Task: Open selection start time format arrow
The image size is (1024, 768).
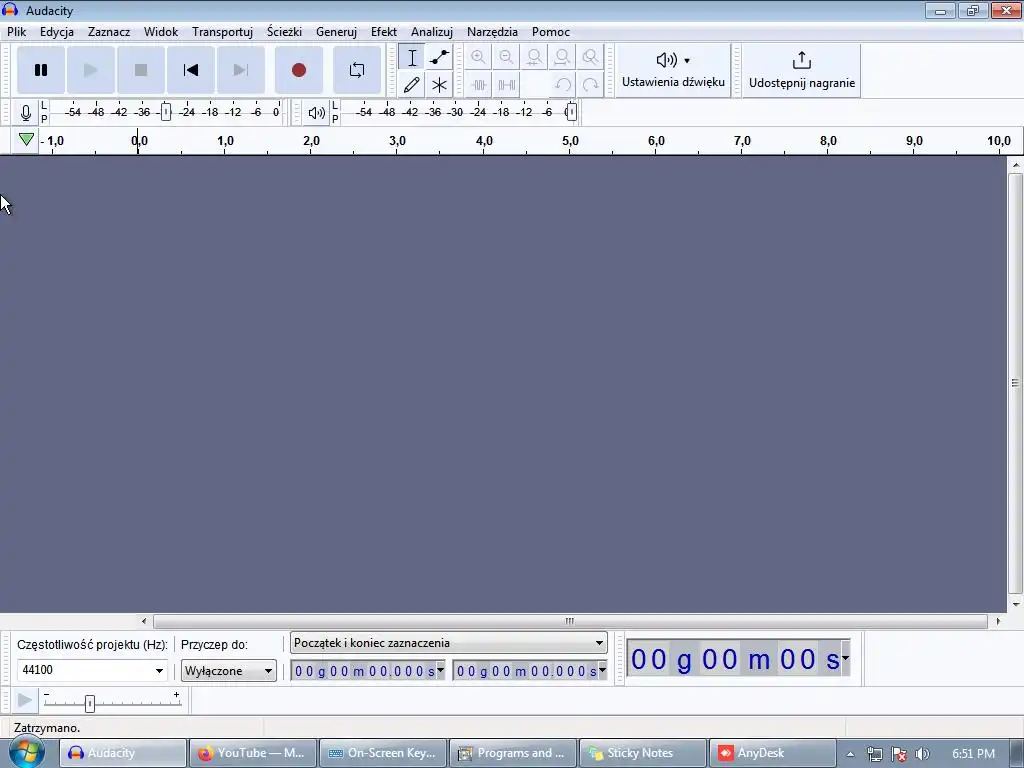Action: (x=440, y=670)
